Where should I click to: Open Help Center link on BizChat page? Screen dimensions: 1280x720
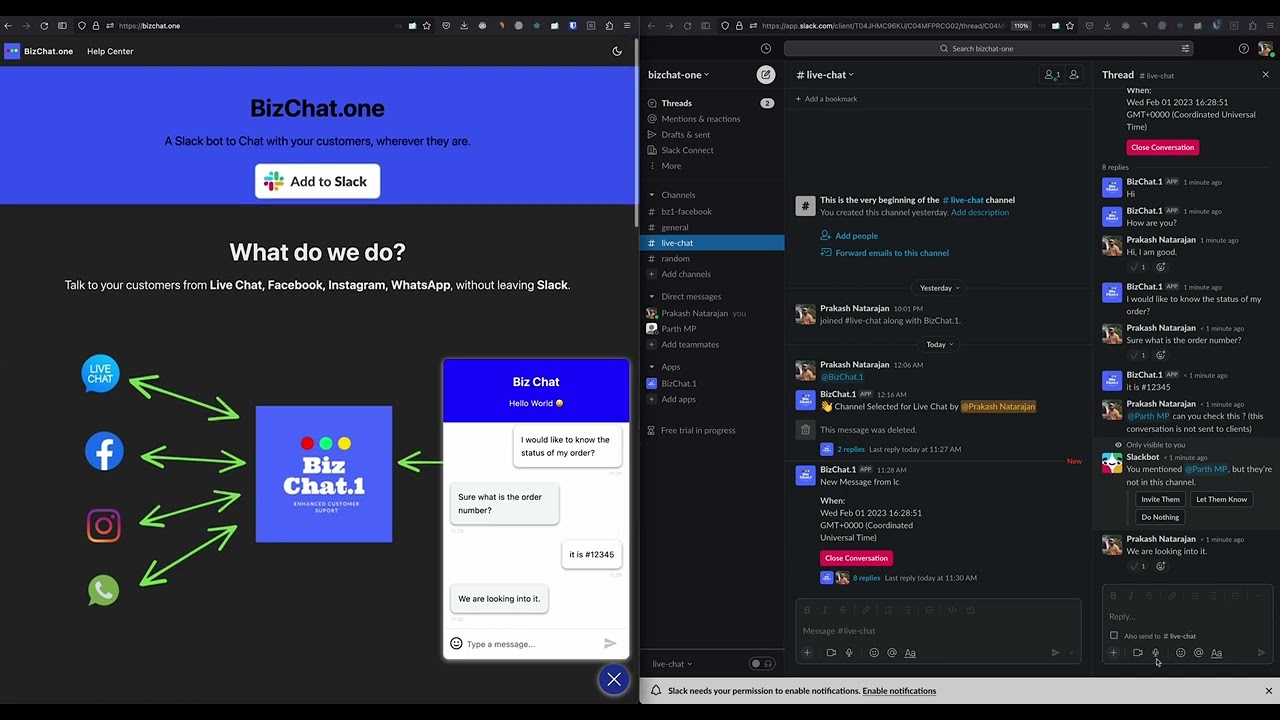[x=110, y=51]
